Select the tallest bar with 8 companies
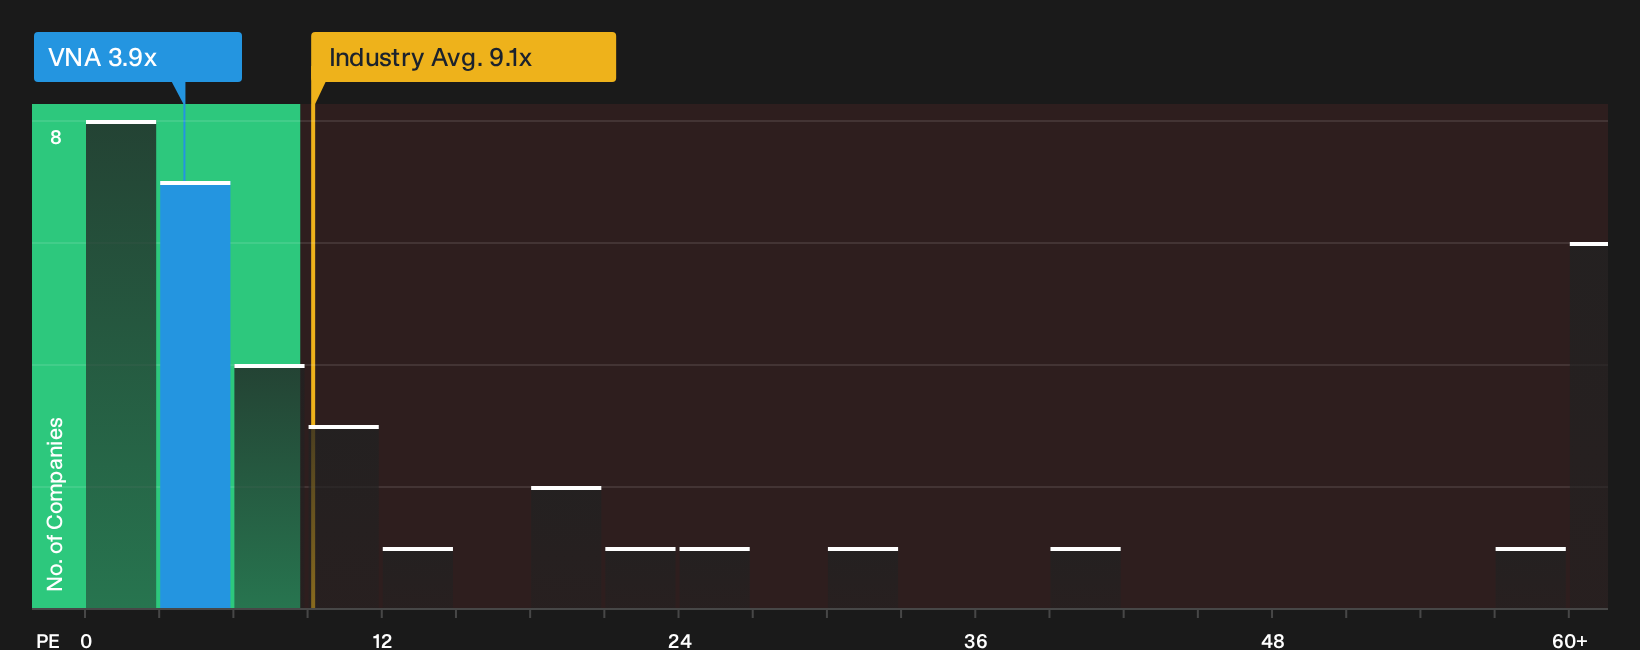1640x650 pixels. [x=121, y=365]
